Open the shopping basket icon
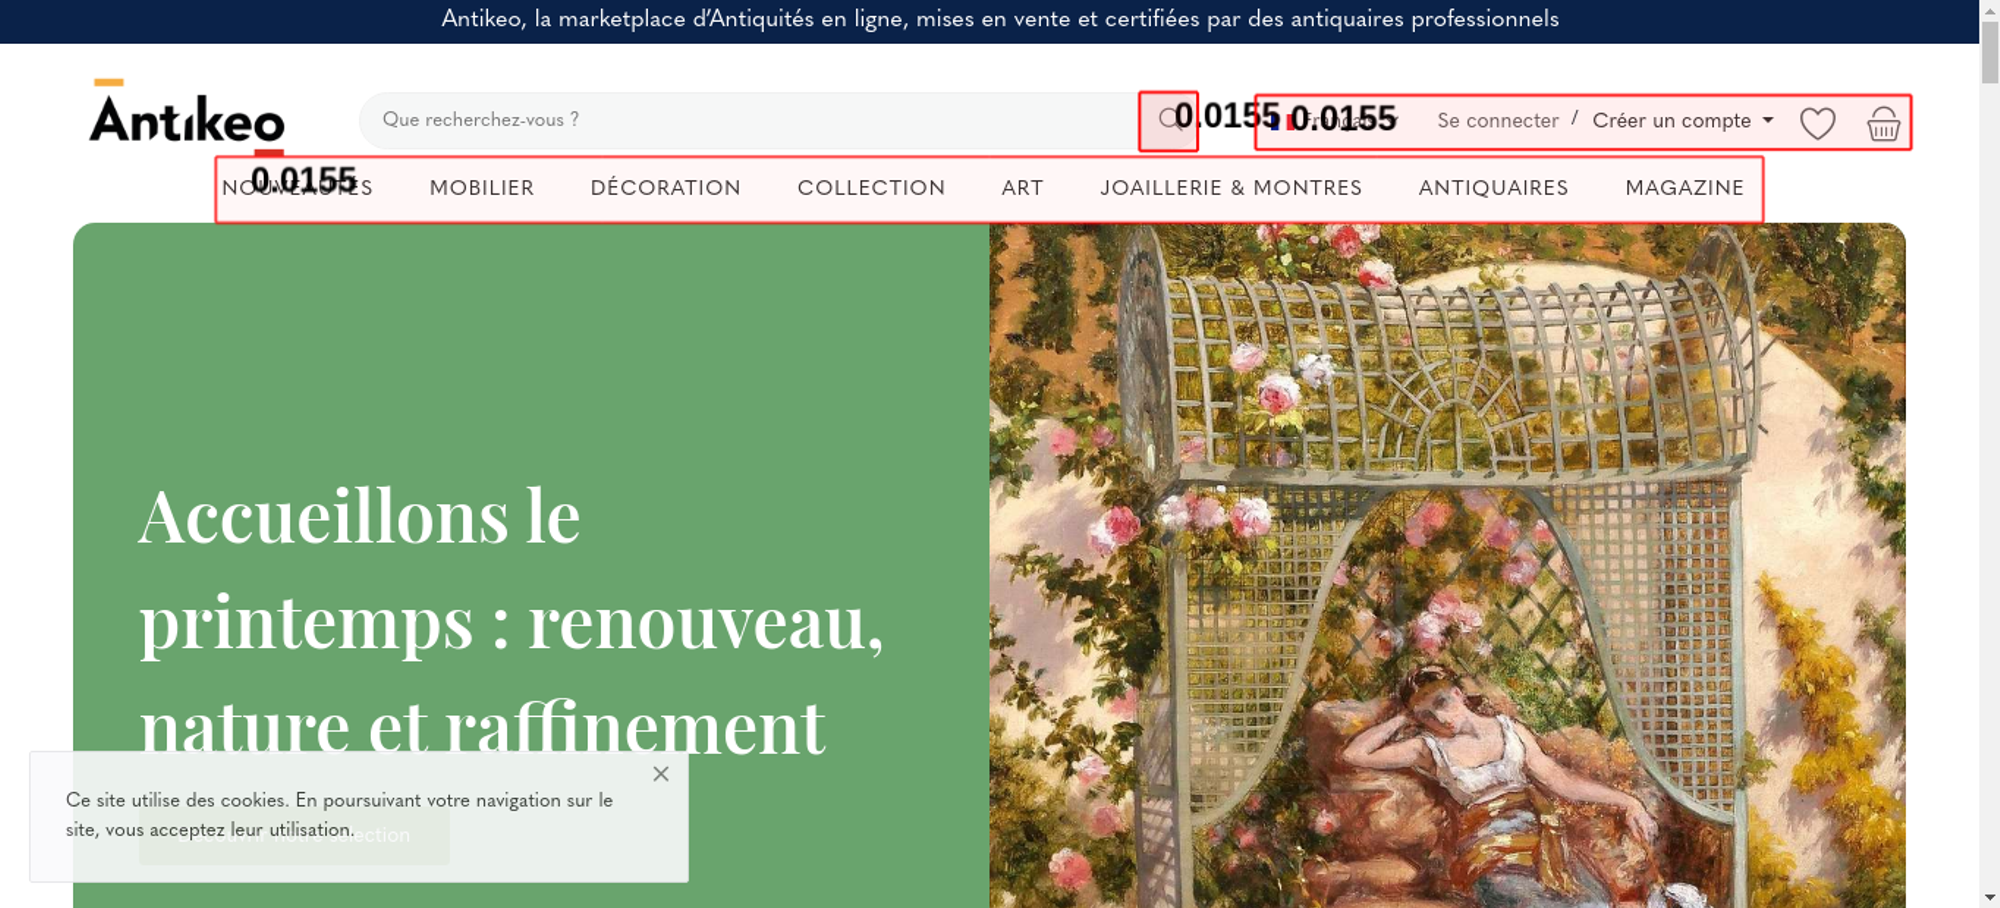Image resolution: width=2000 pixels, height=908 pixels. click(1883, 123)
